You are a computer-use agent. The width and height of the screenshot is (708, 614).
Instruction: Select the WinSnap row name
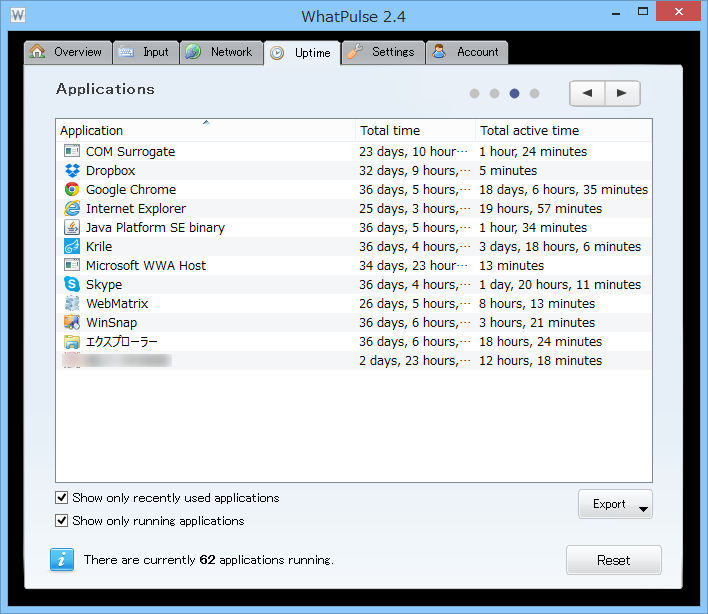[x=112, y=322]
